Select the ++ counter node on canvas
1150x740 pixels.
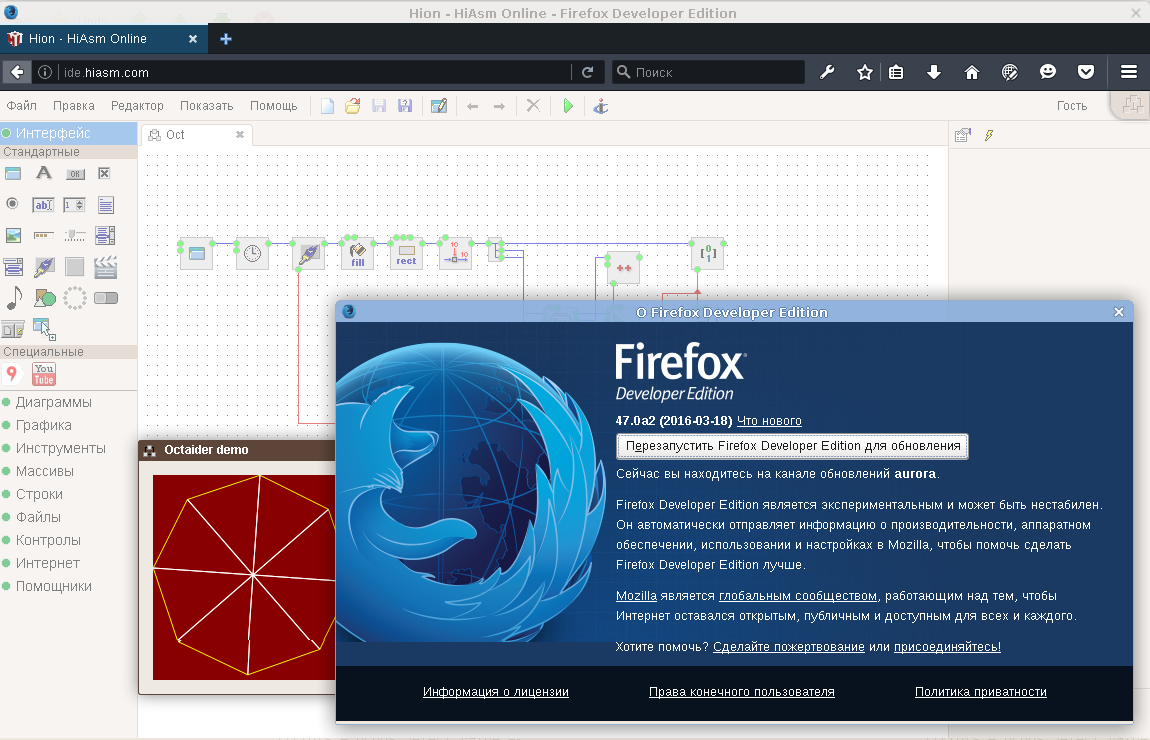624,268
